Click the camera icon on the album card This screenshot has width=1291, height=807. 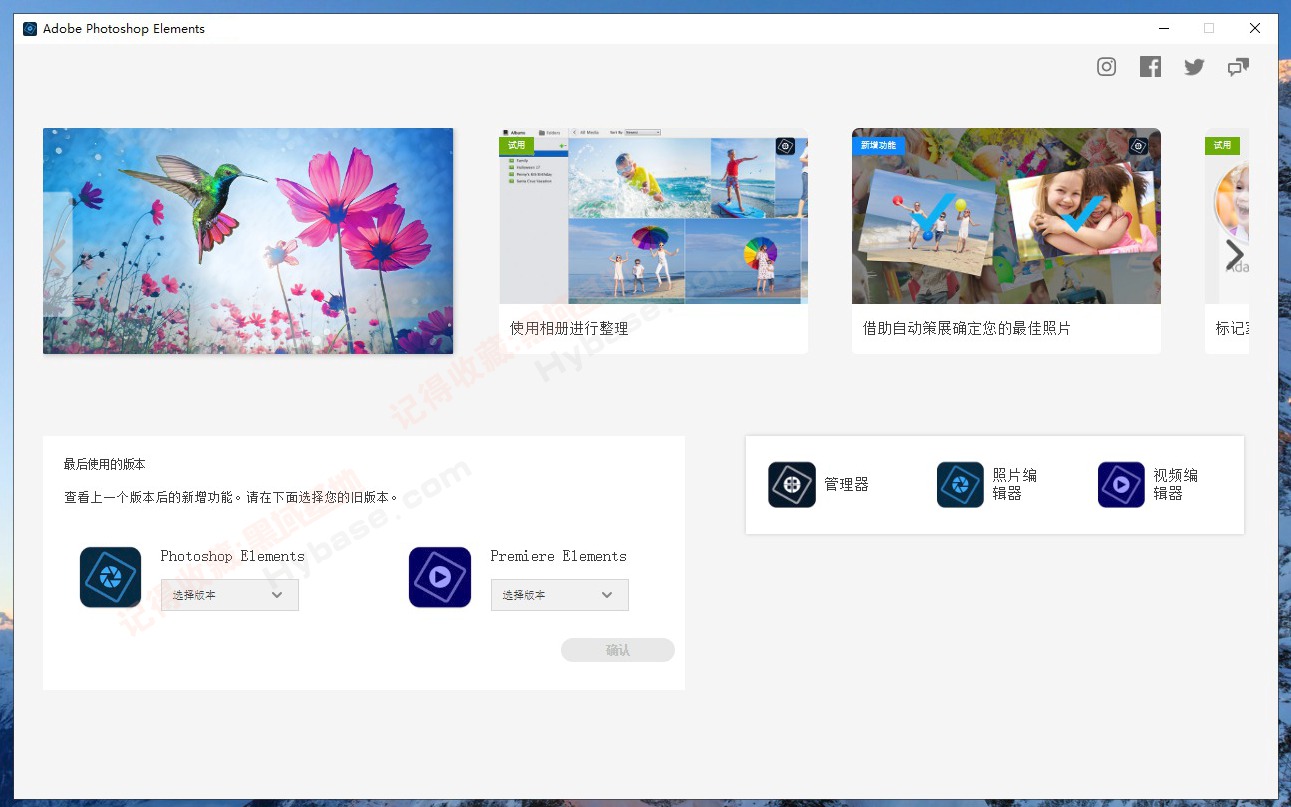(785, 146)
